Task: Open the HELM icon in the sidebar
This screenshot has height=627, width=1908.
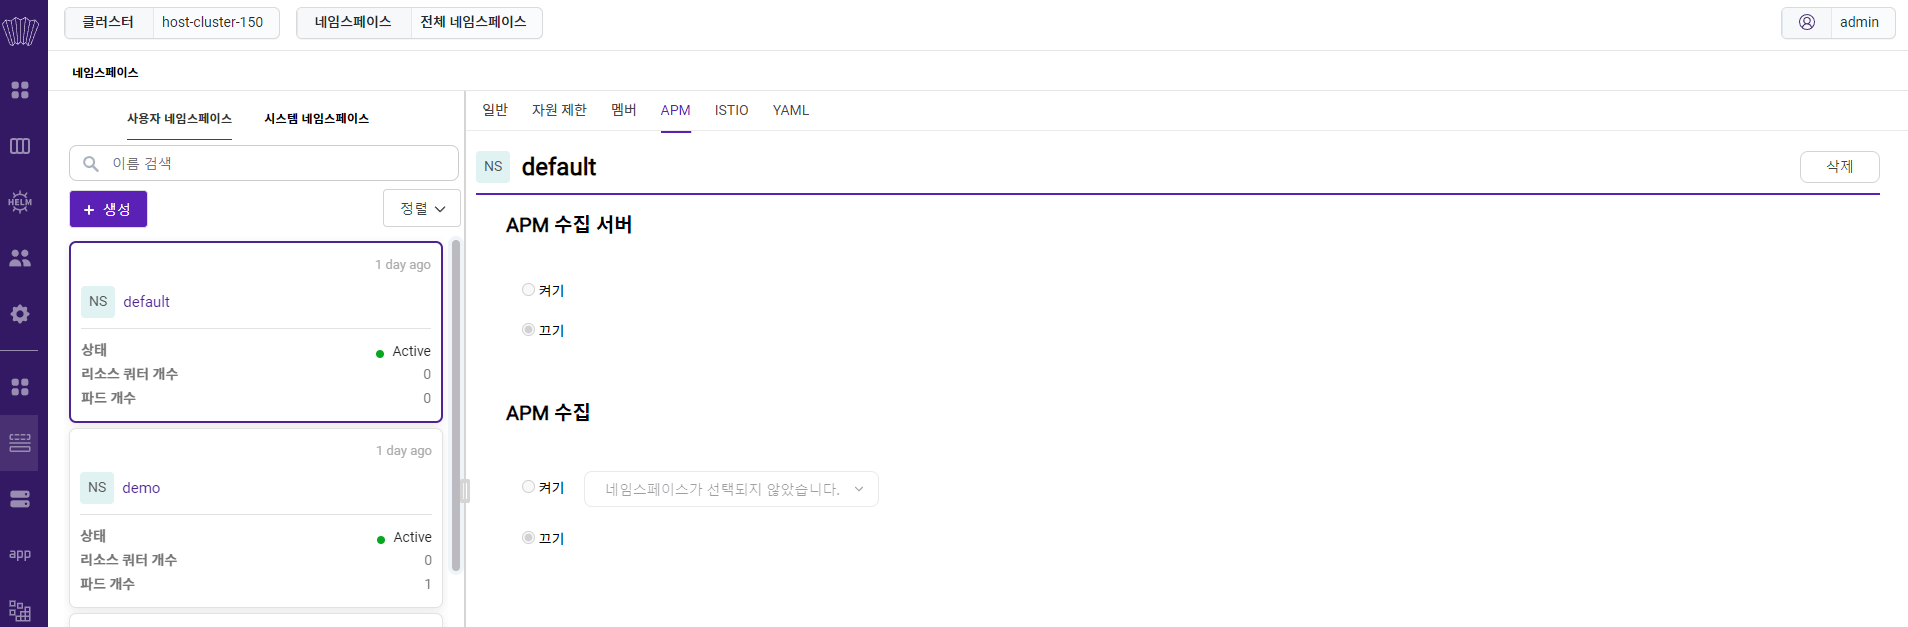Action: tap(20, 202)
